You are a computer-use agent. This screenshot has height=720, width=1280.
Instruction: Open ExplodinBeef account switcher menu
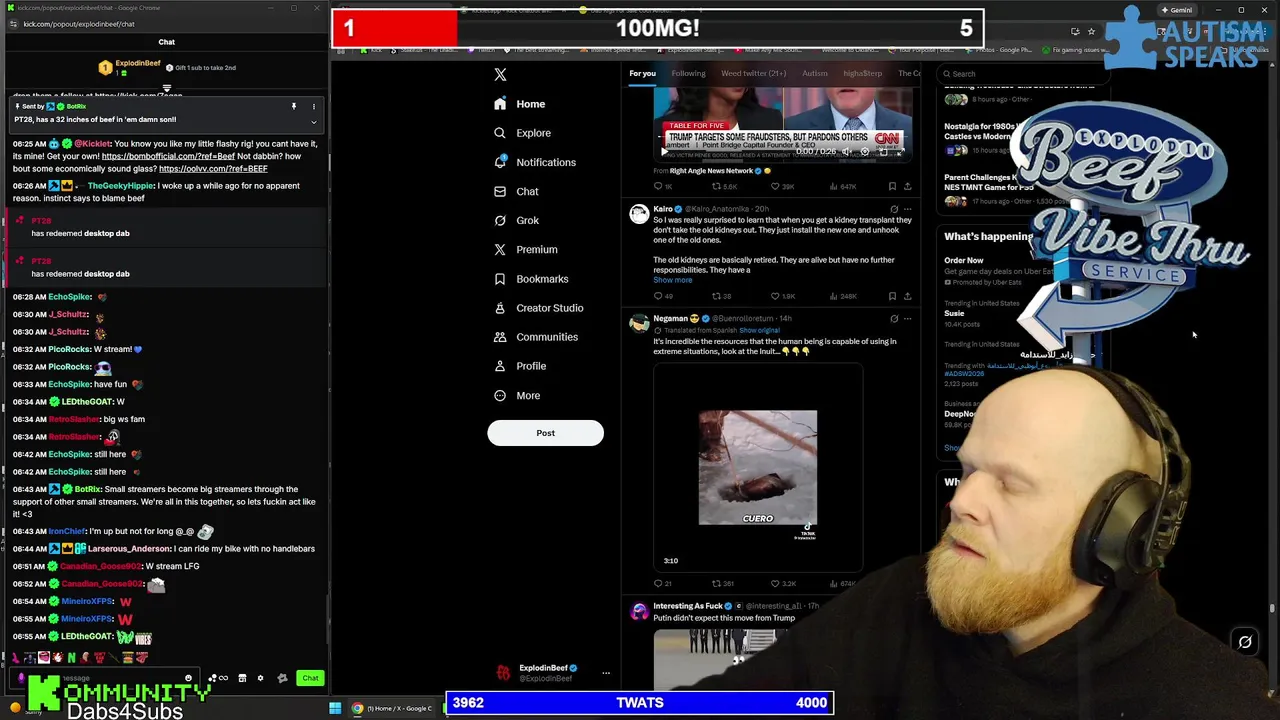coord(605,673)
